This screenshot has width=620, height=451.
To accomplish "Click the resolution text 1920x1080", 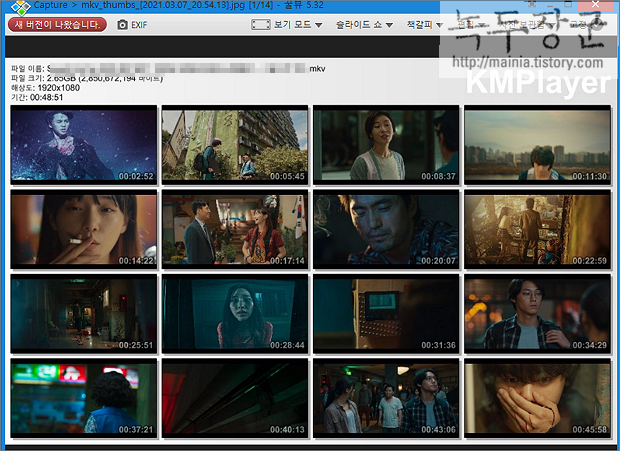I will (x=59, y=88).
